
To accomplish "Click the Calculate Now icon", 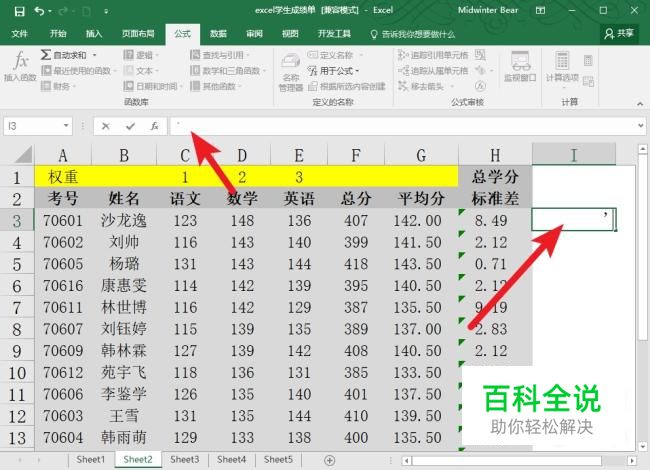I will 588,61.
